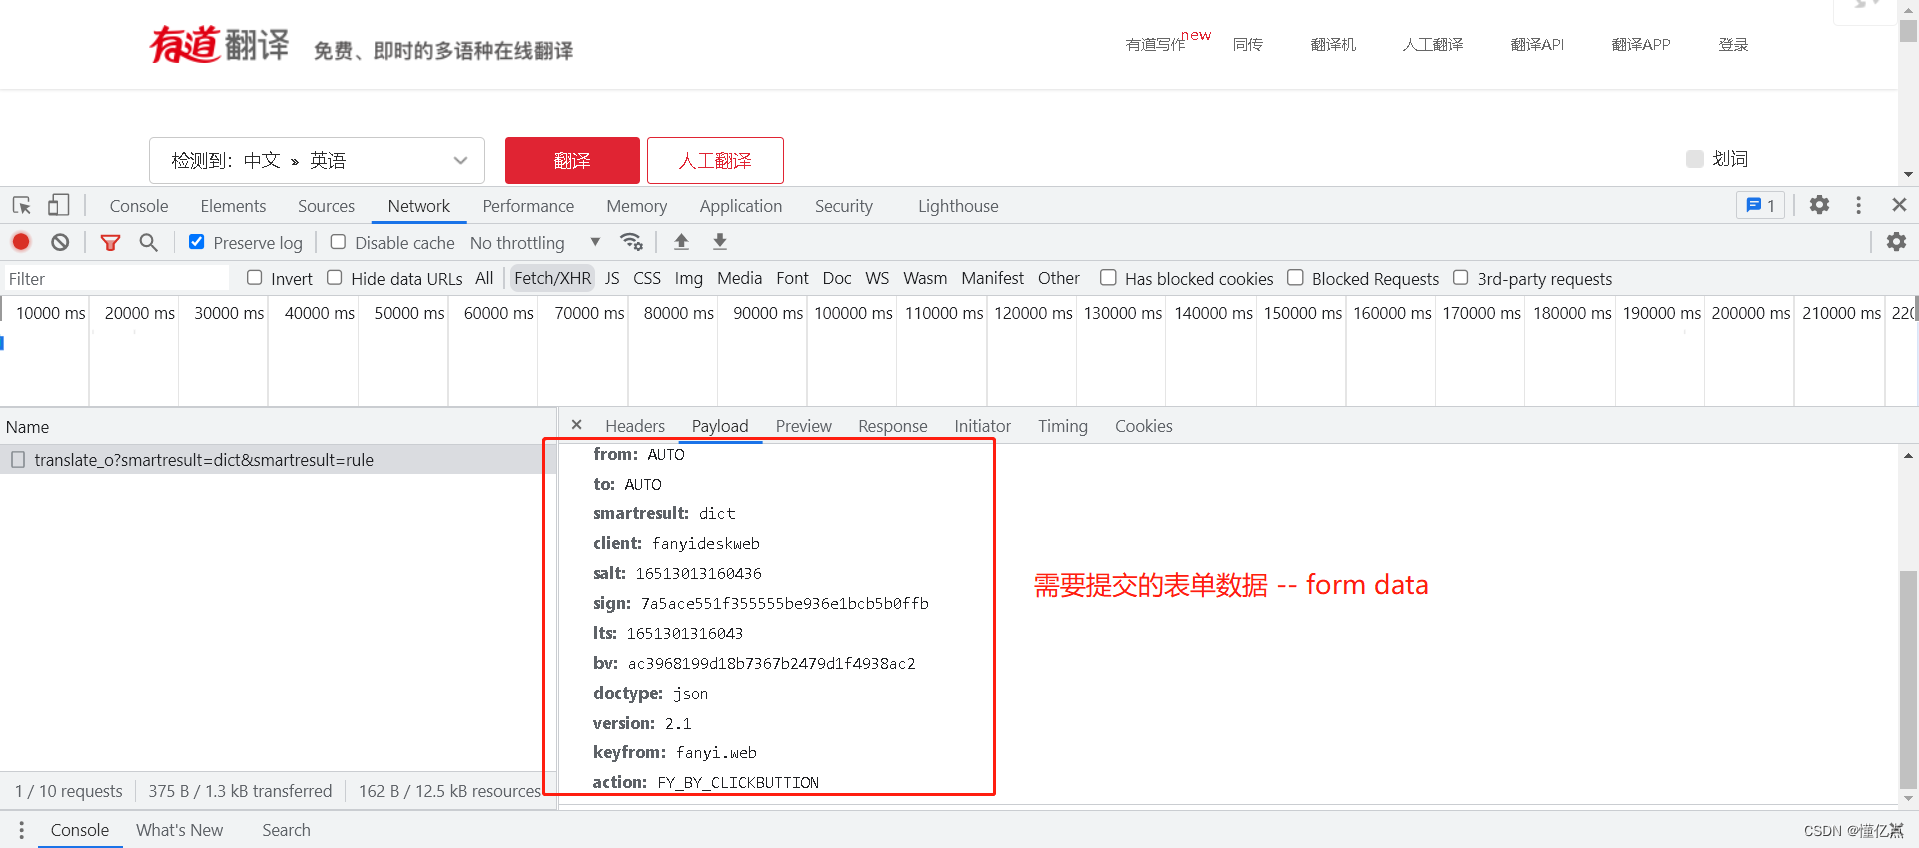The image size is (1919, 848).
Task: Click the Youdao 有道翻译 logo
Action: (x=219, y=44)
